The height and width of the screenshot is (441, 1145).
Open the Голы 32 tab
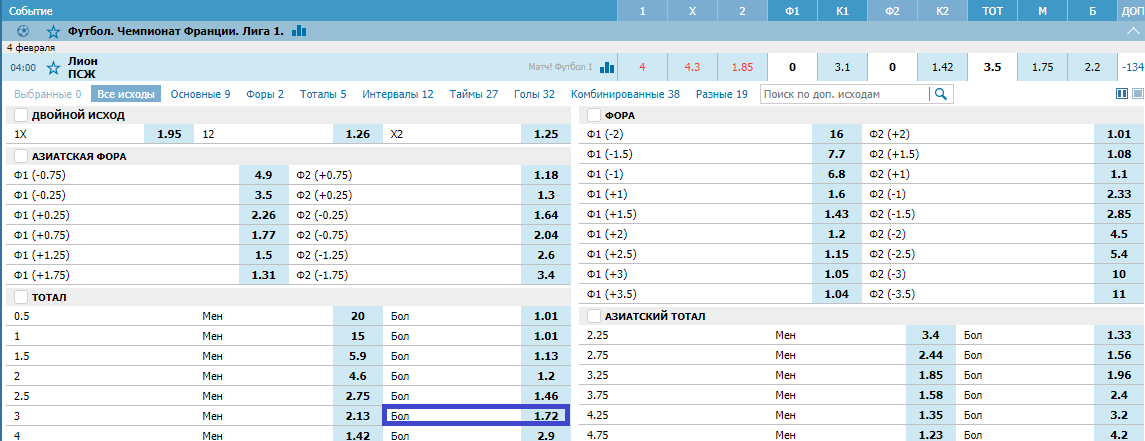point(534,94)
